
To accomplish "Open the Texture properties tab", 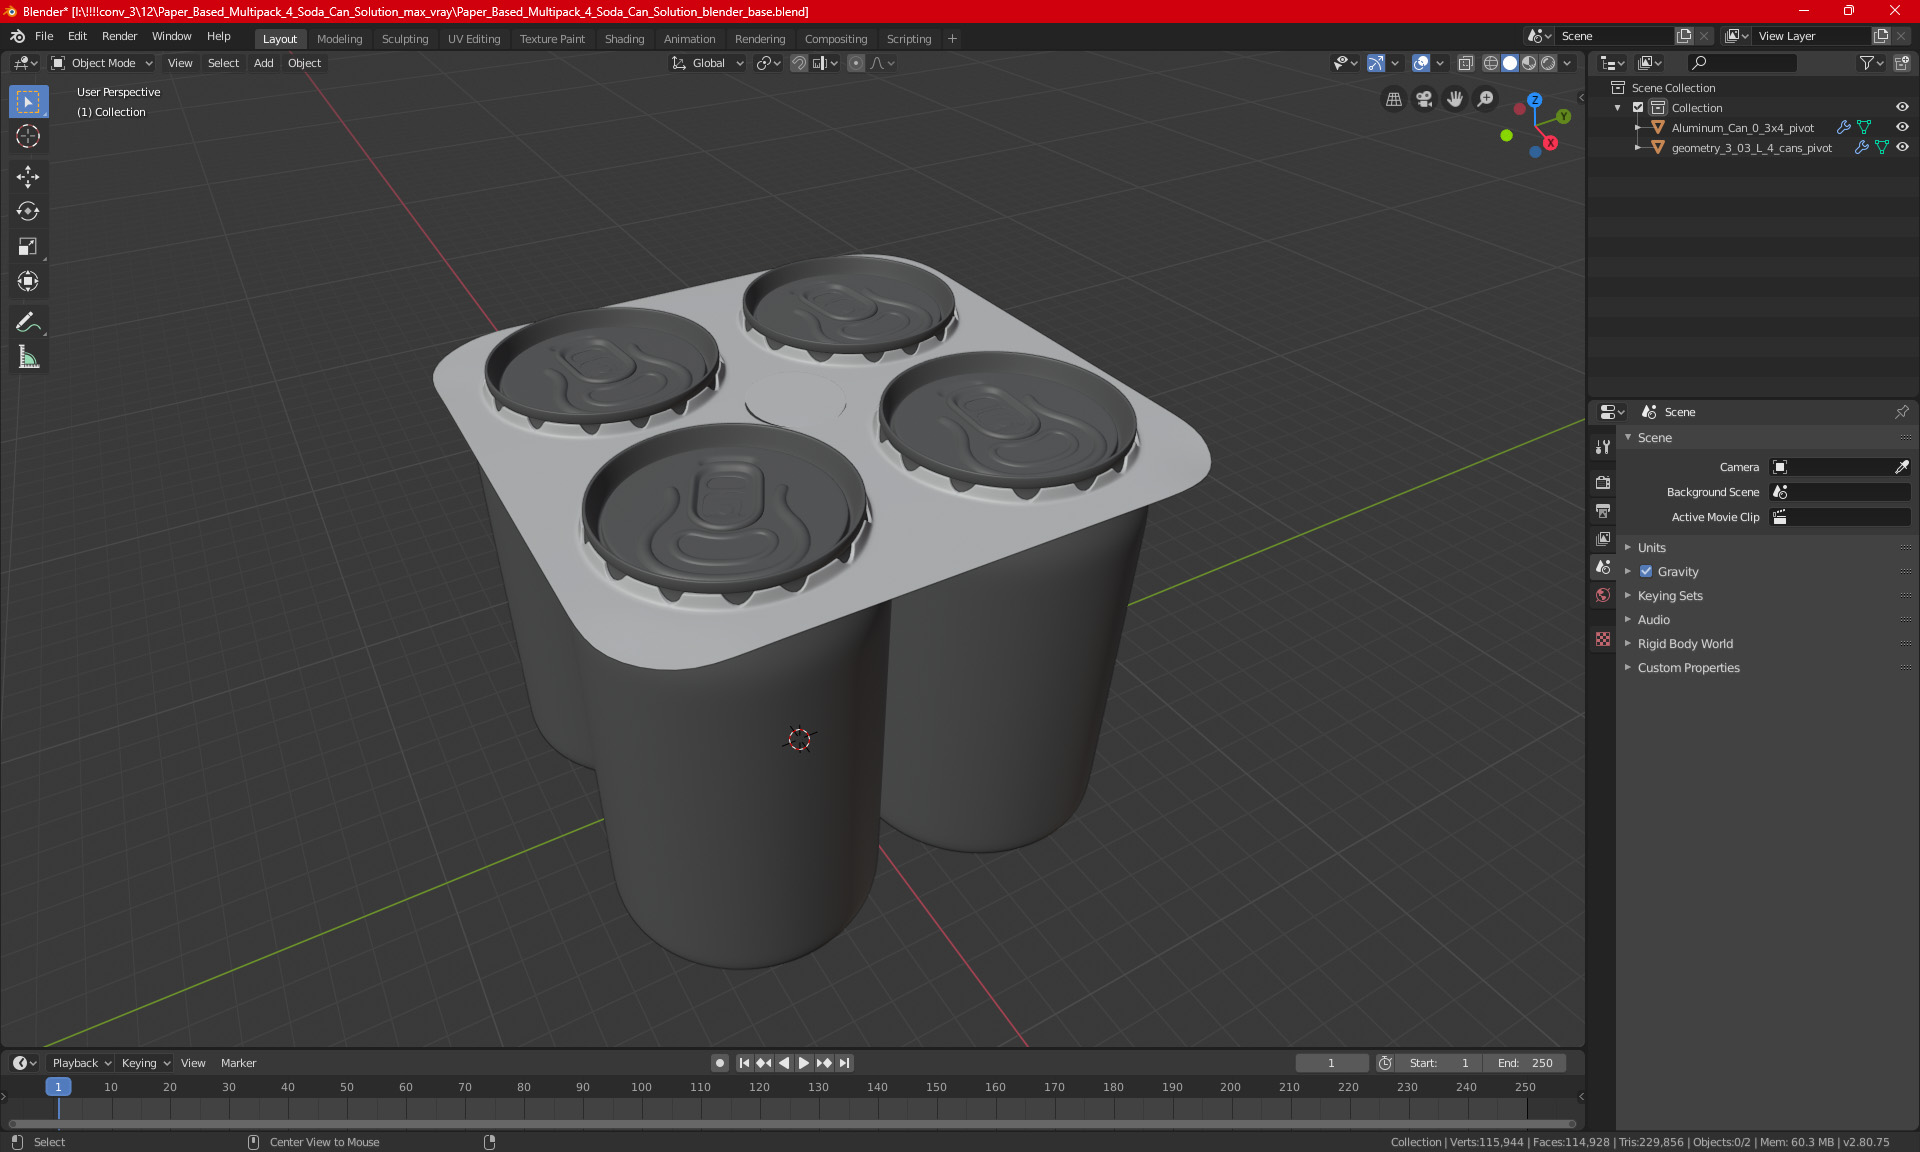I will [1603, 639].
